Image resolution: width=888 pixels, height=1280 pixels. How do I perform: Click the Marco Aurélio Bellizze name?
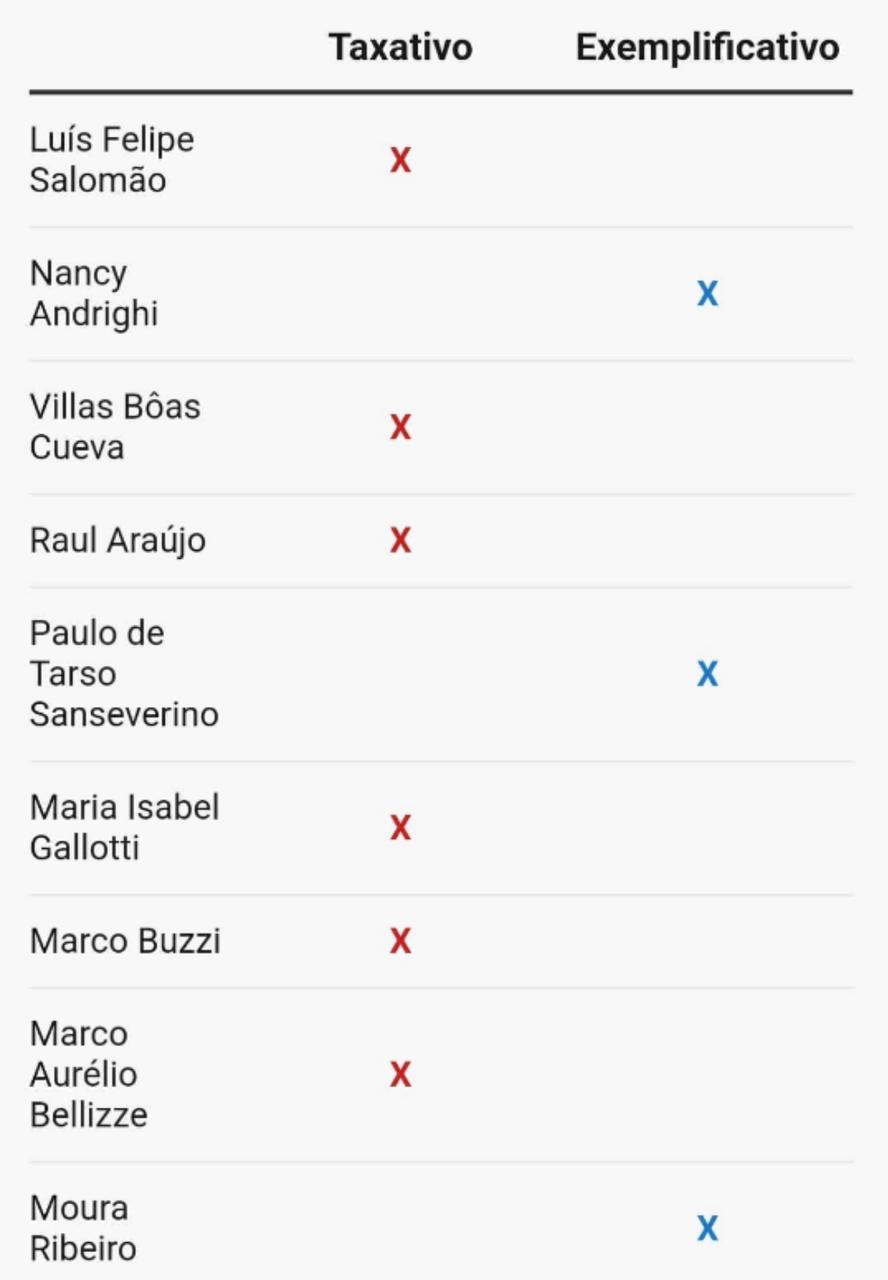point(89,1075)
